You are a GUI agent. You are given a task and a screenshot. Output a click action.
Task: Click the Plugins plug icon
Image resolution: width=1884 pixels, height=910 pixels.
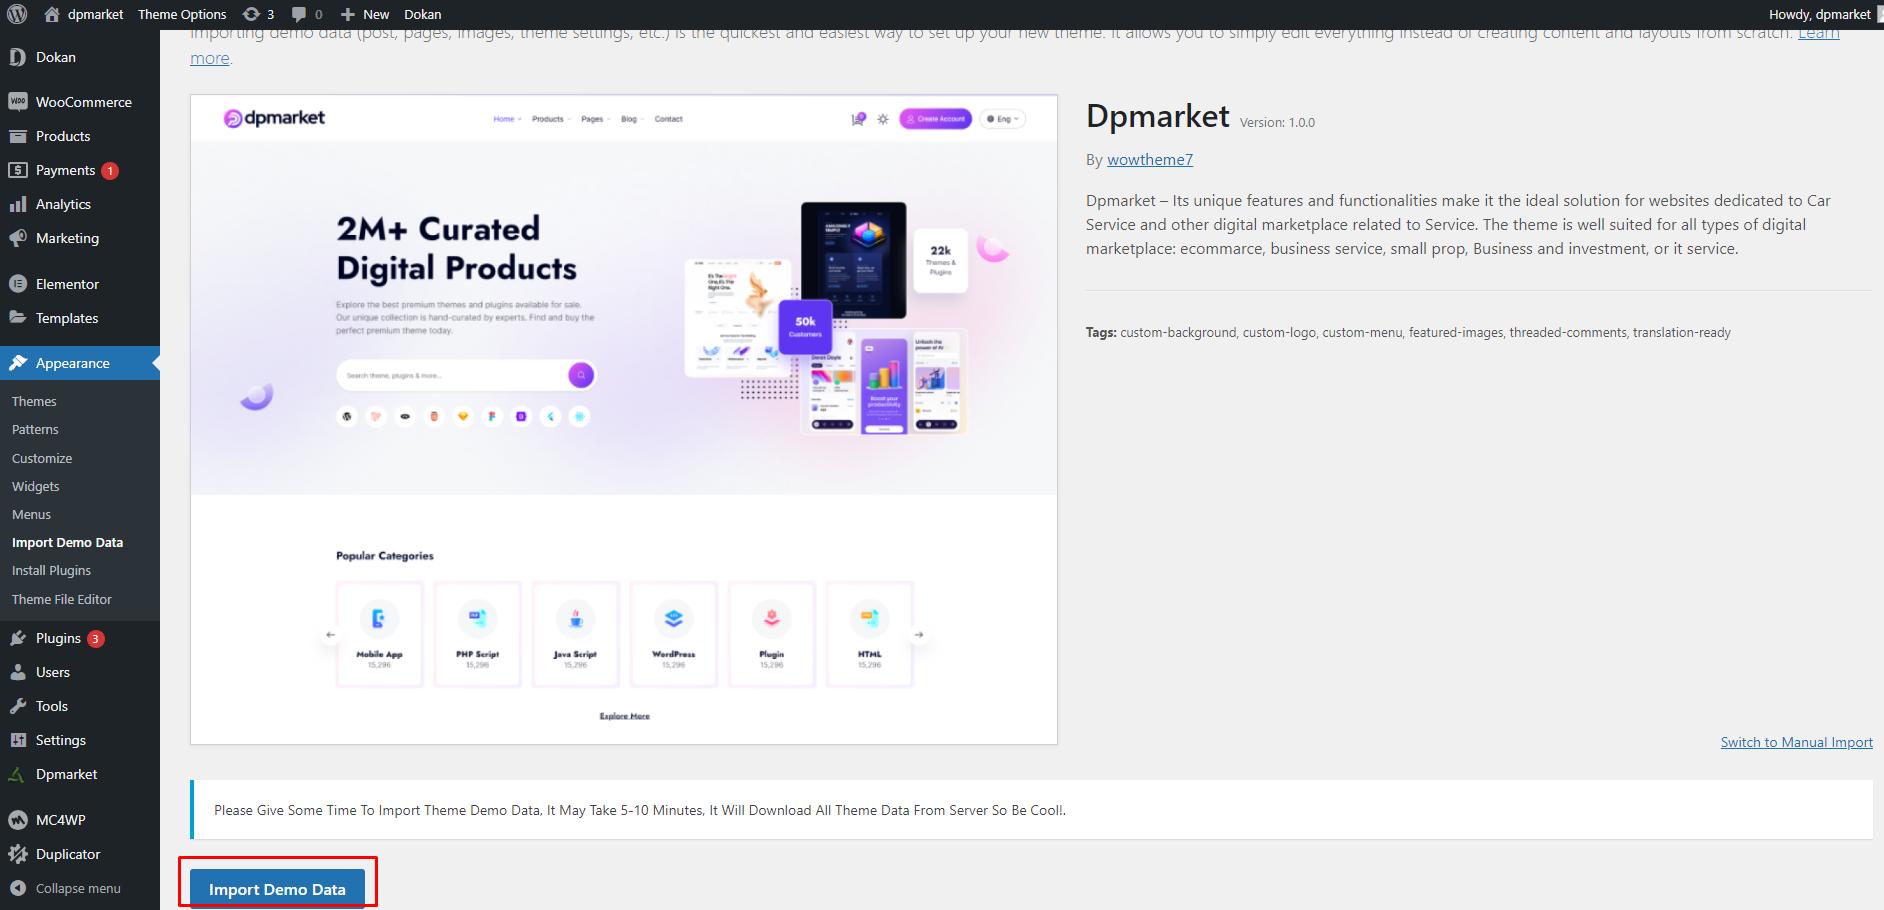click(18, 638)
